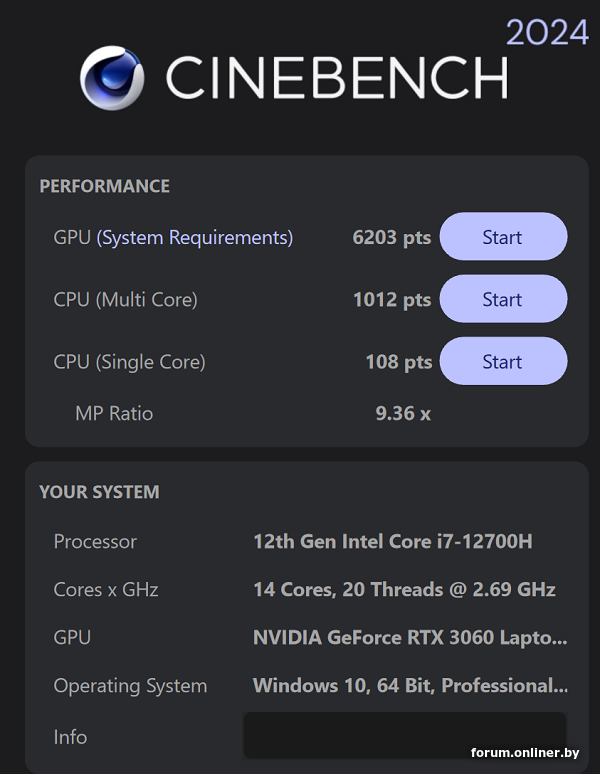
Task: Click the 6203 pts GPU score
Action: click(391, 238)
